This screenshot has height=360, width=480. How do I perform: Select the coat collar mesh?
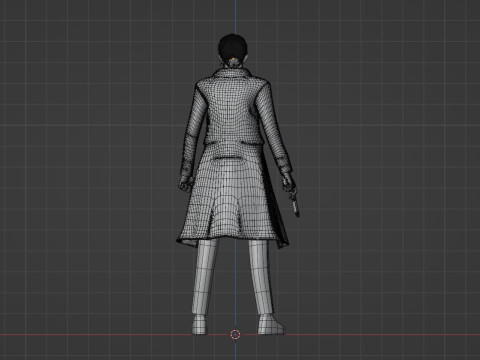pyautogui.click(x=232, y=74)
